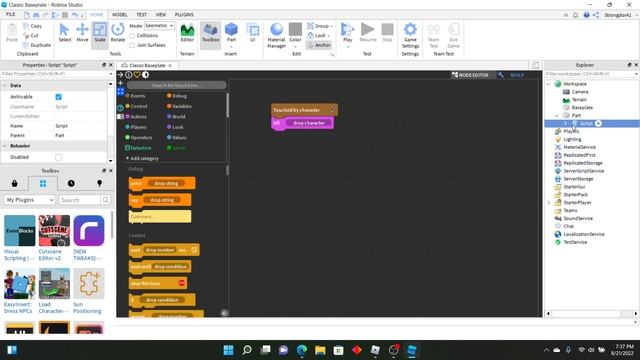Viewport: 640px width, 360px height.
Task: Click the Cut button in Clipboard
Action: [31, 36]
